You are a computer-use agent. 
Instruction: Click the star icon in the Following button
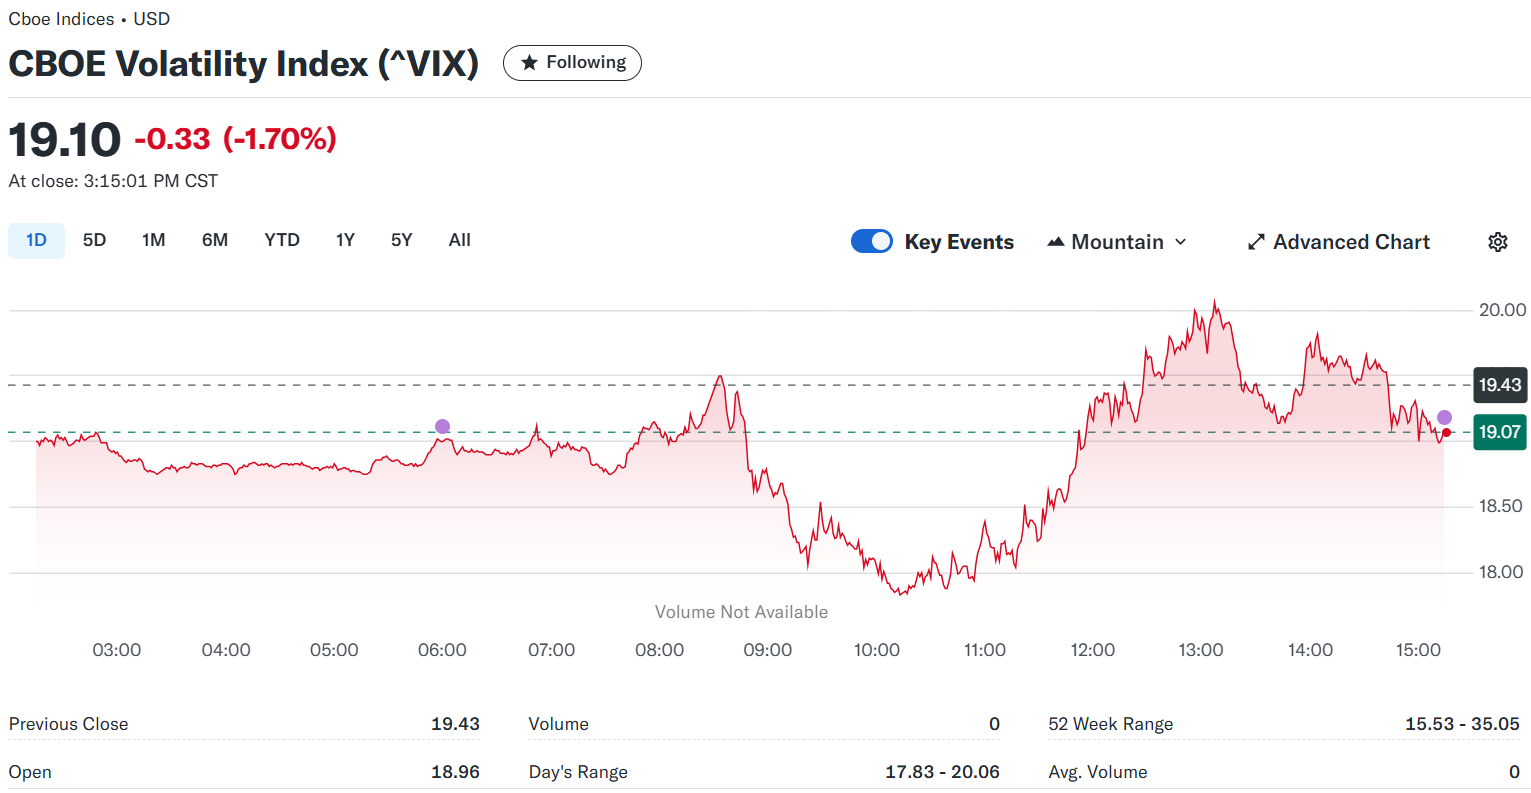coord(530,63)
